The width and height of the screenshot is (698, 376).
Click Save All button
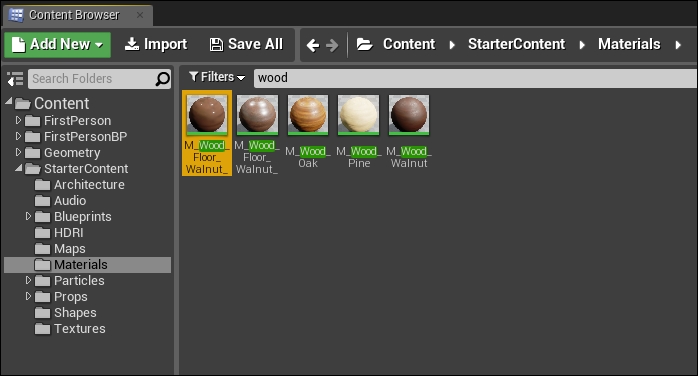(x=246, y=44)
